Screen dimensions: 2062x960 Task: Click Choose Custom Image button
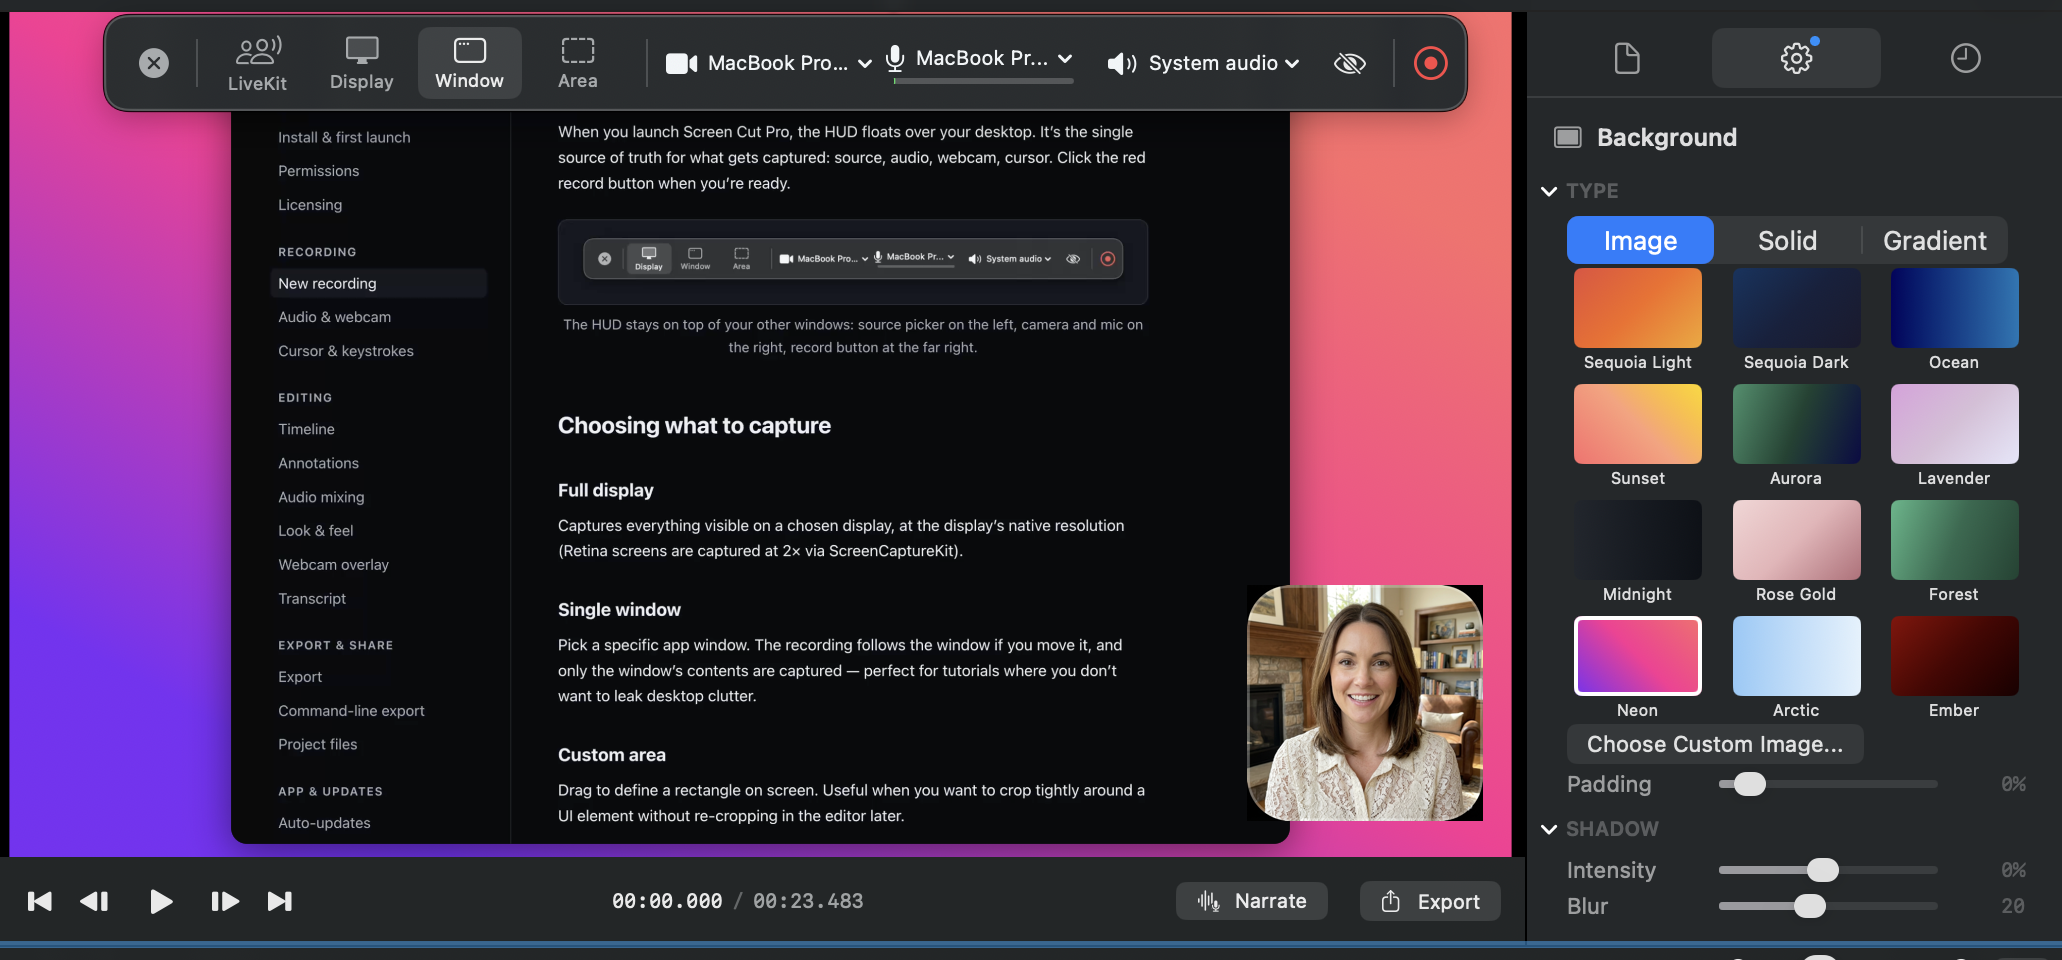(x=1714, y=744)
